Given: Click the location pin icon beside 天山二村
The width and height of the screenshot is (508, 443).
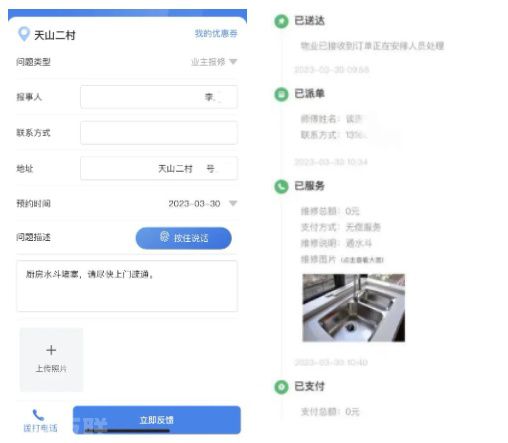Looking at the screenshot, I should click(24, 34).
